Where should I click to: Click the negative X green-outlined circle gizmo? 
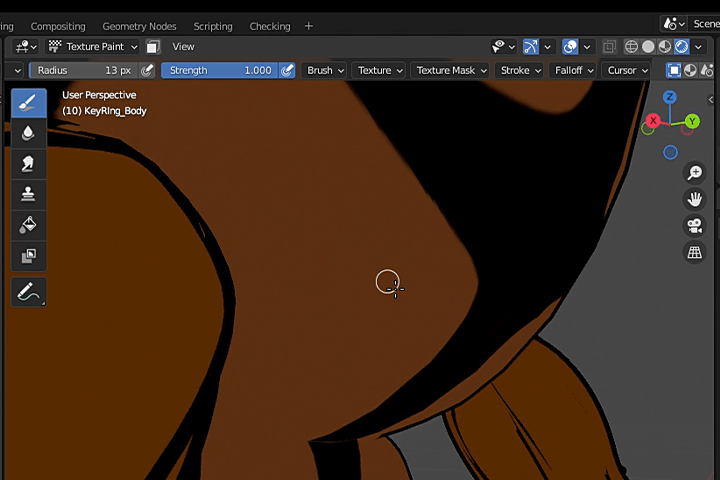click(647, 130)
